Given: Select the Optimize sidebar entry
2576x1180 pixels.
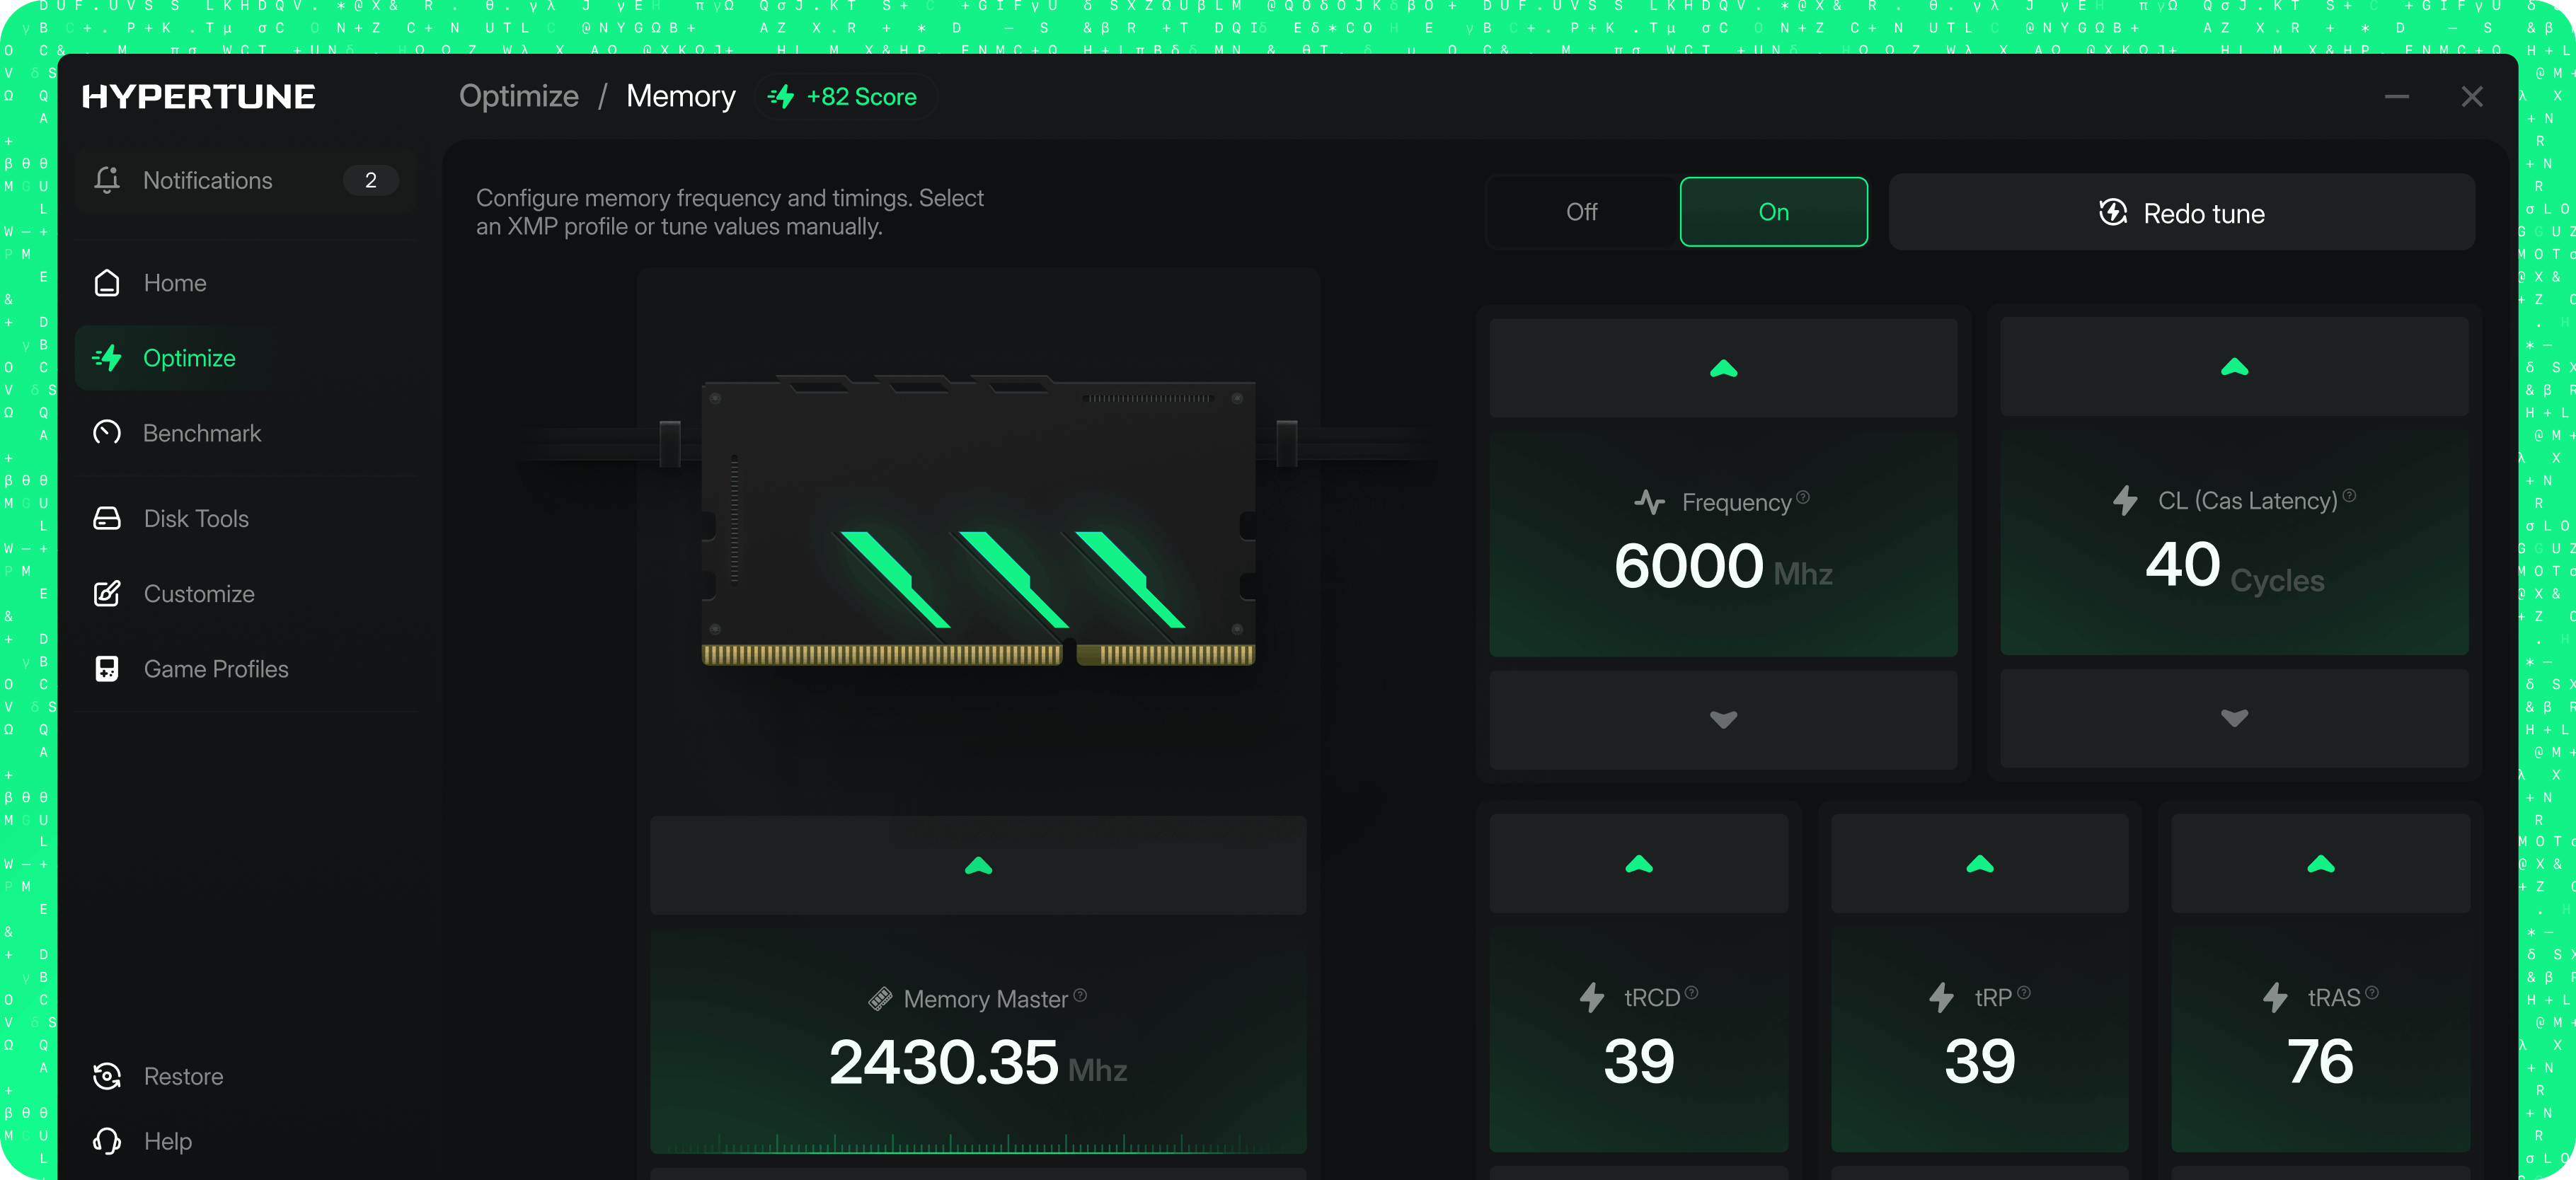Looking at the screenshot, I should (245, 358).
